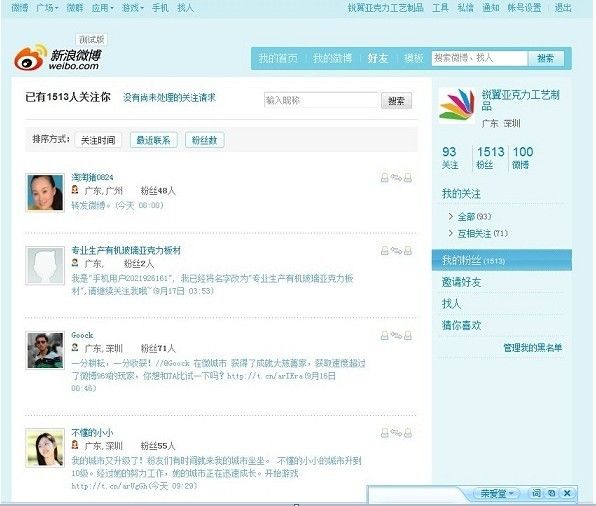Click mutual-follow icon for 专业生产有机玻璃亚克力板材
The width and height of the screenshot is (596, 506).
click(396, 251)
